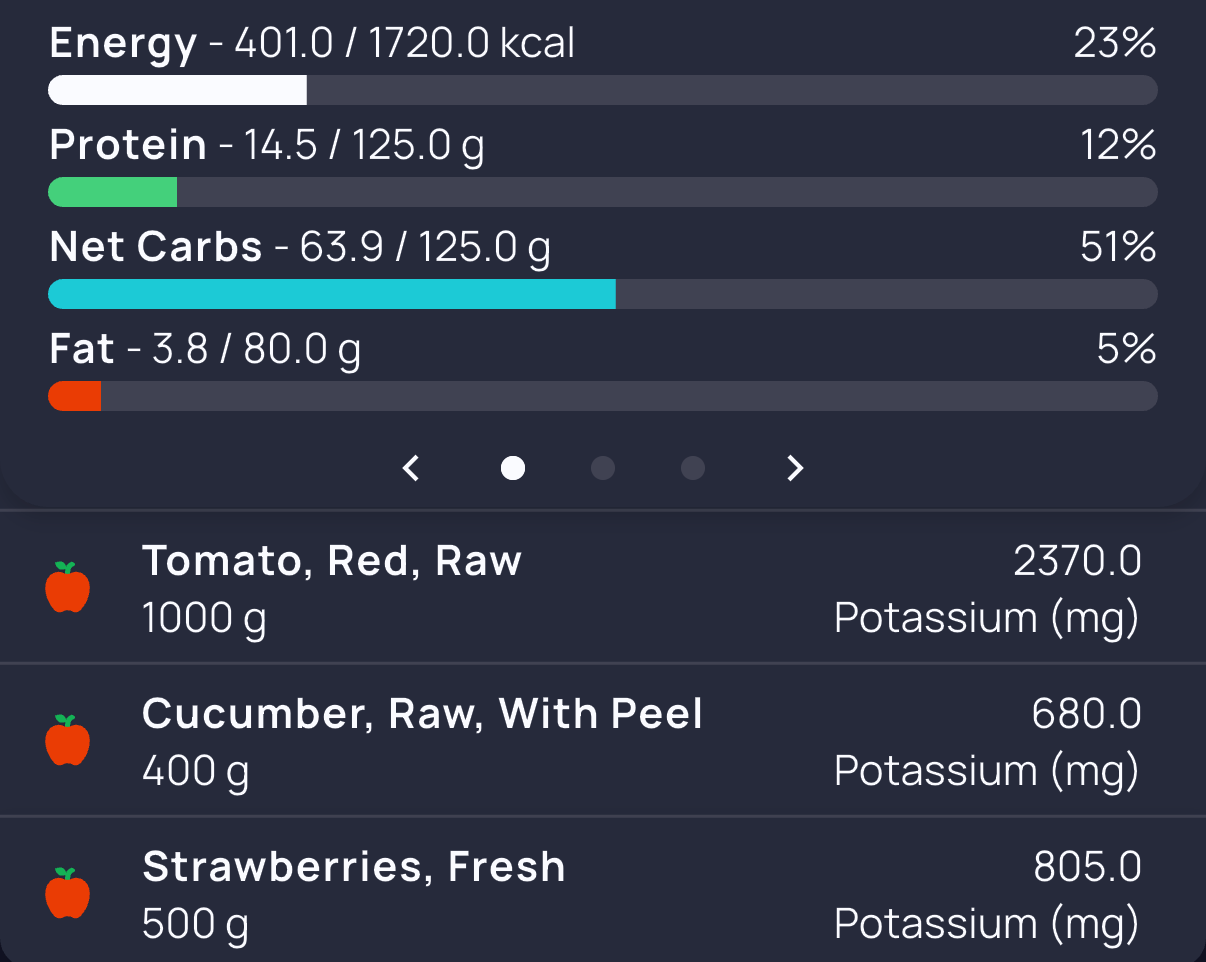Screen dimensions: 1206x962
Task: Select the third page indicator dot
Action: point(693,468)
